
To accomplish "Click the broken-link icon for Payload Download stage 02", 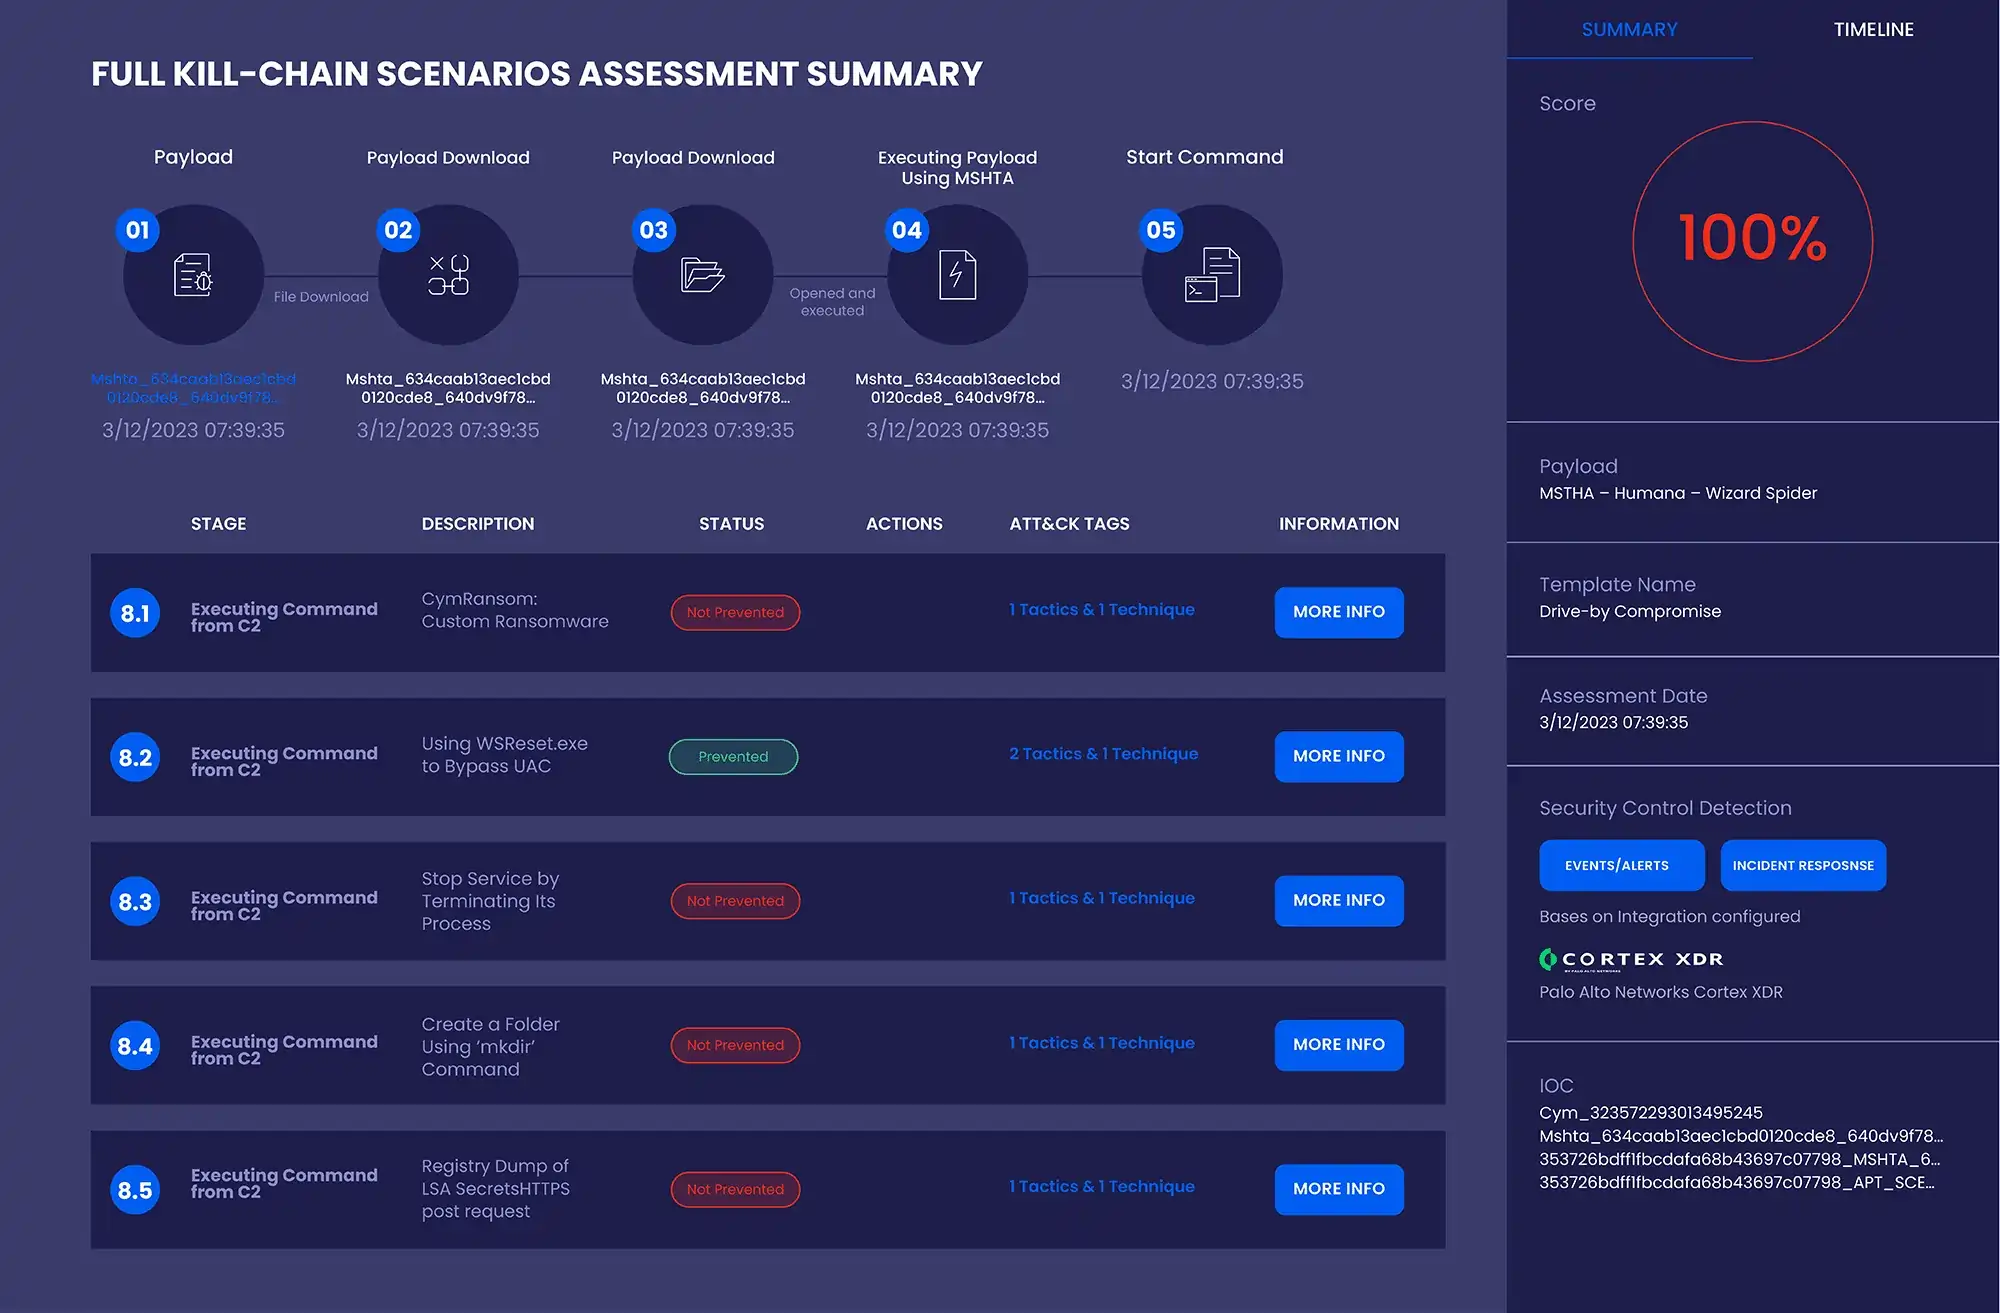I will (x=448, y=275).
